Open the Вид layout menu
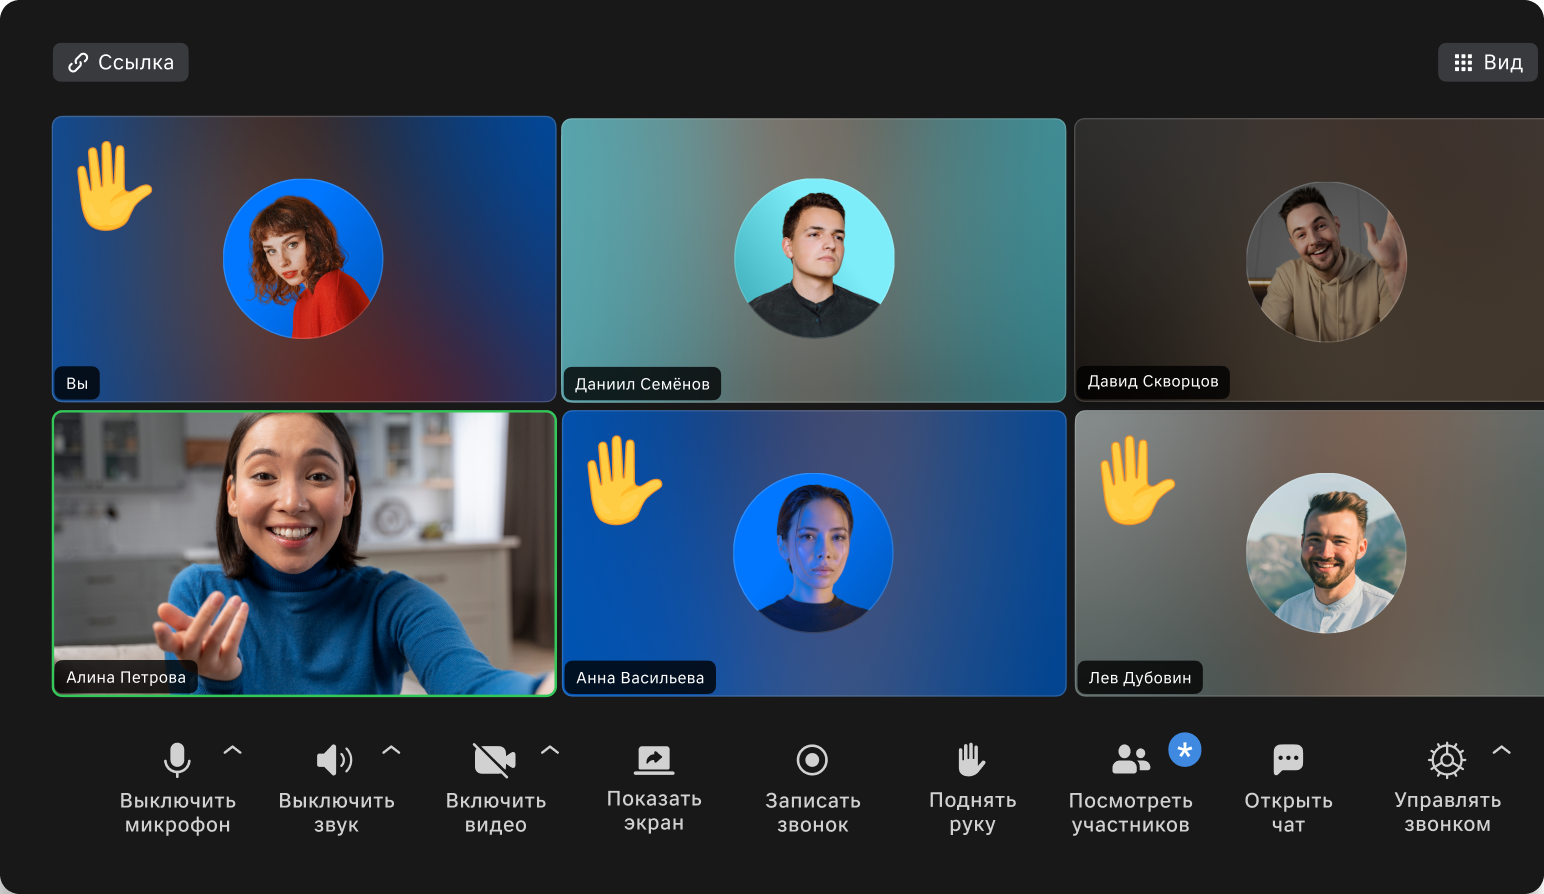Viewport: 1544px width, 894px height. pos(1488,63)
